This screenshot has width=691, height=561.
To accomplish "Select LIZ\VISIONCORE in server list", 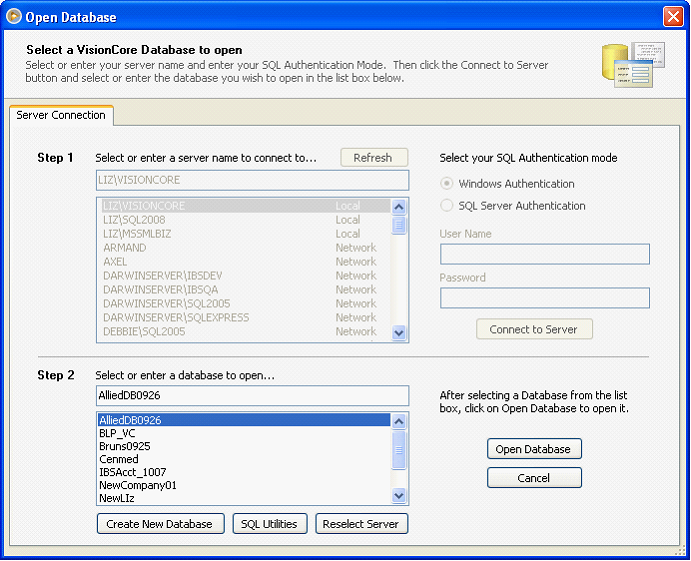I will click(x=245, y=206).
